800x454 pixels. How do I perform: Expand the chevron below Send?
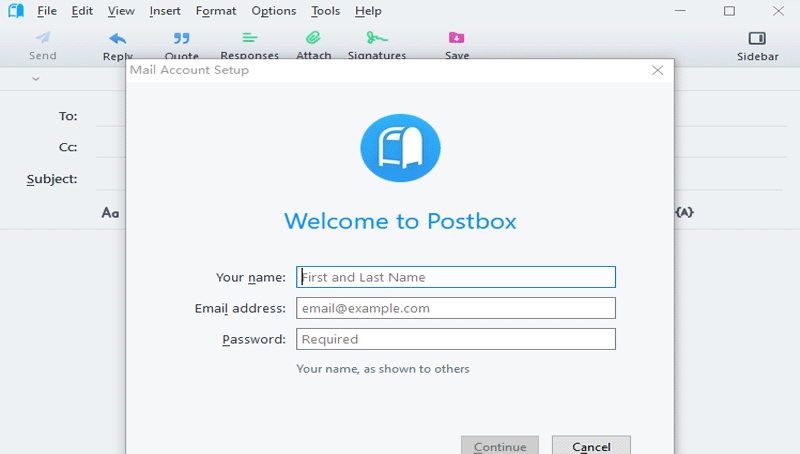[x=36, y=79]
